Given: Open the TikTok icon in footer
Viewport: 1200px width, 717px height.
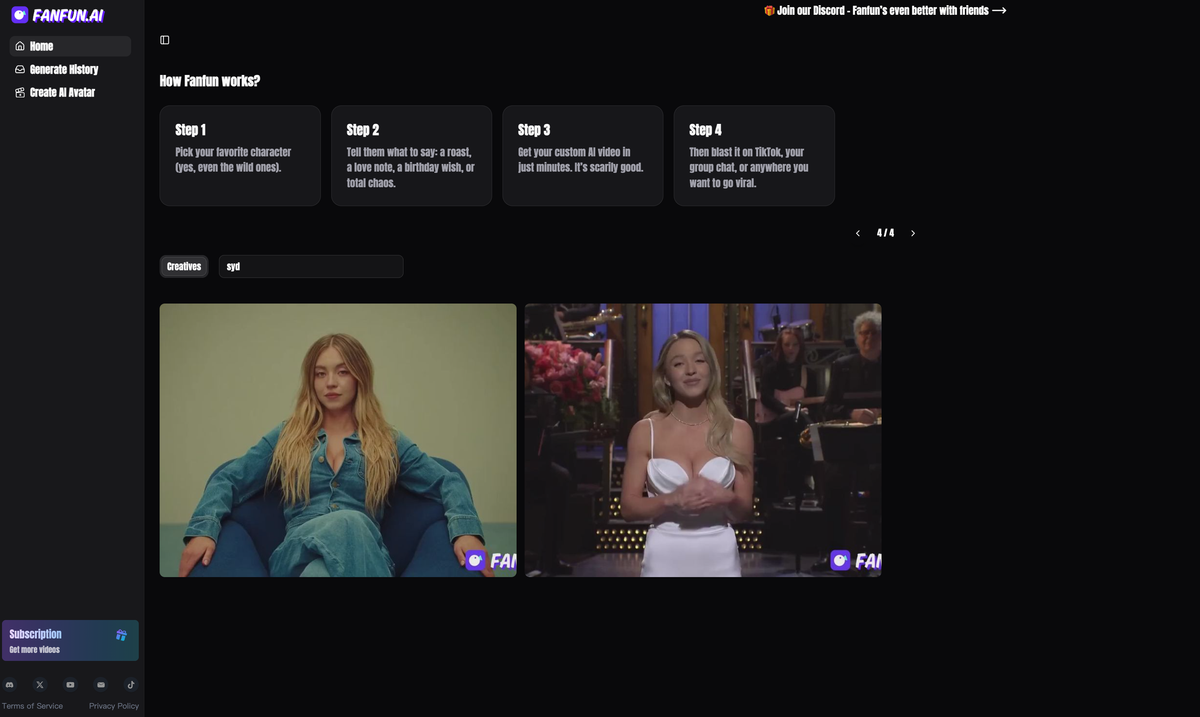Looking at the screenshot, I should [x=130, y=684].
